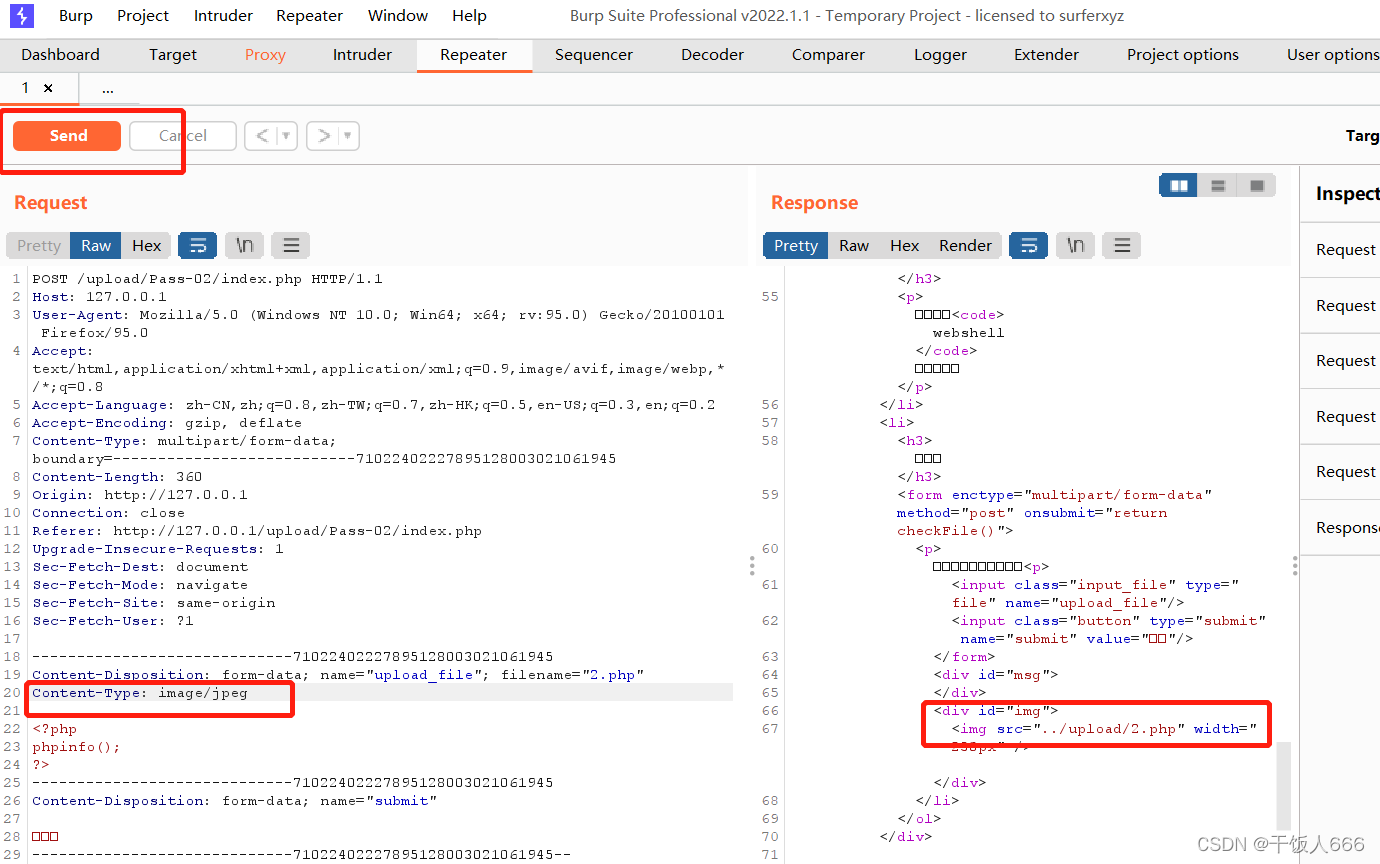The width and height of the screenshot is (1380, 864).
Task: Switch to Logger tab
Action: [940, 54]
